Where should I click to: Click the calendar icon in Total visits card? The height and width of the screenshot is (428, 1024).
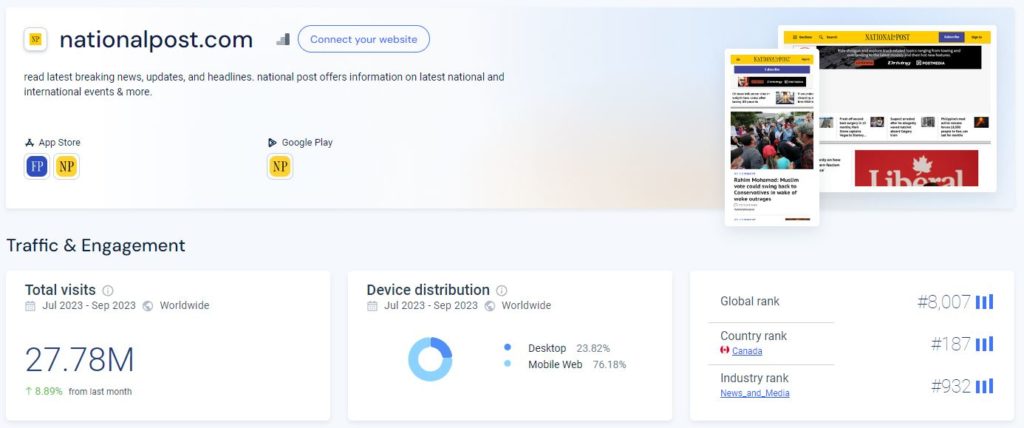[30, 306]
